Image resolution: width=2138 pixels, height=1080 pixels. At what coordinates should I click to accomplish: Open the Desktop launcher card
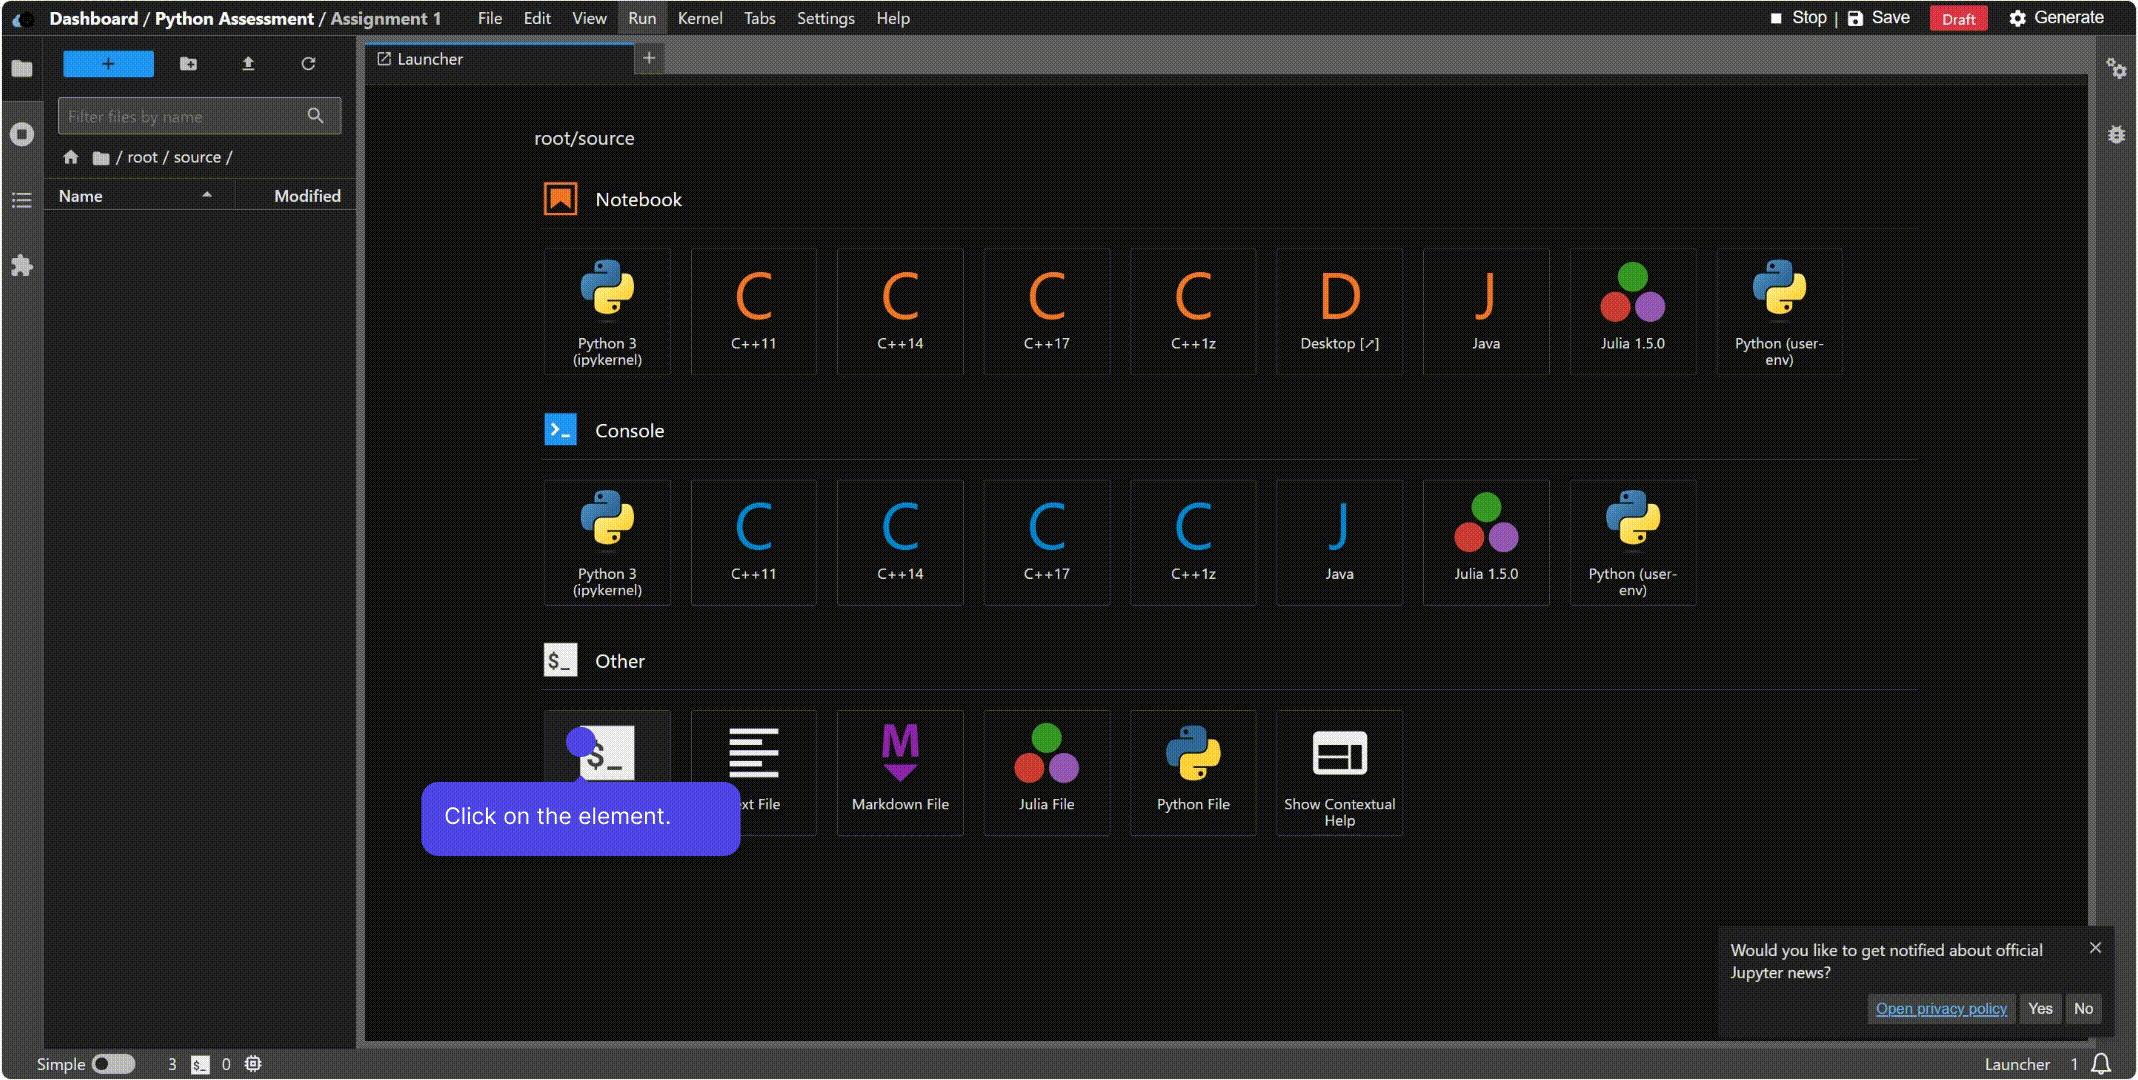1339,311
